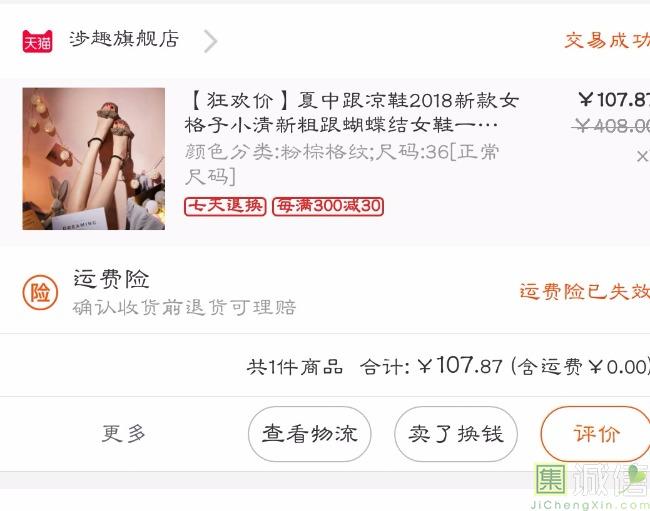Click the ¥107.87 item price

614,99
